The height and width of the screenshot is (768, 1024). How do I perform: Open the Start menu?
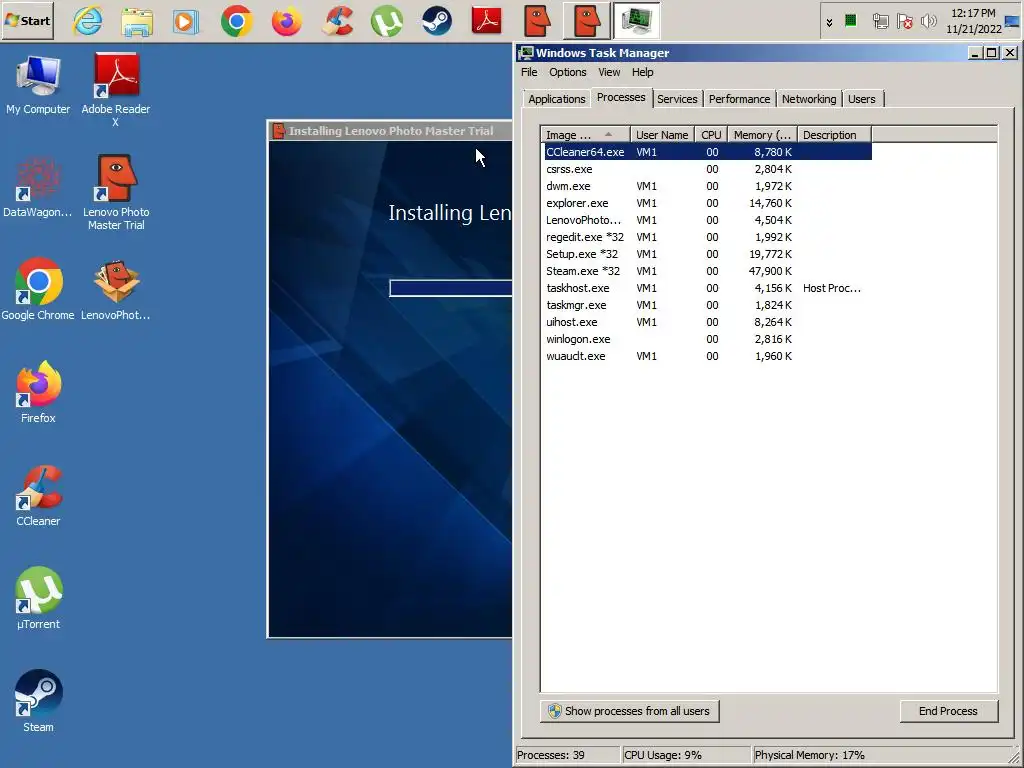pyautogui.click(x=27, y=21)
